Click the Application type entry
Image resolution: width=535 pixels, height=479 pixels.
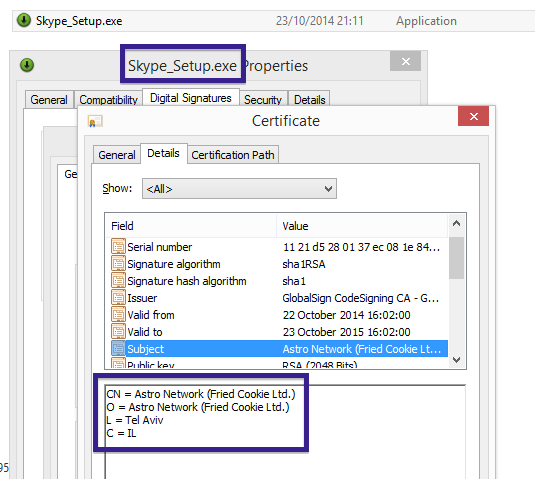point(426,21)
